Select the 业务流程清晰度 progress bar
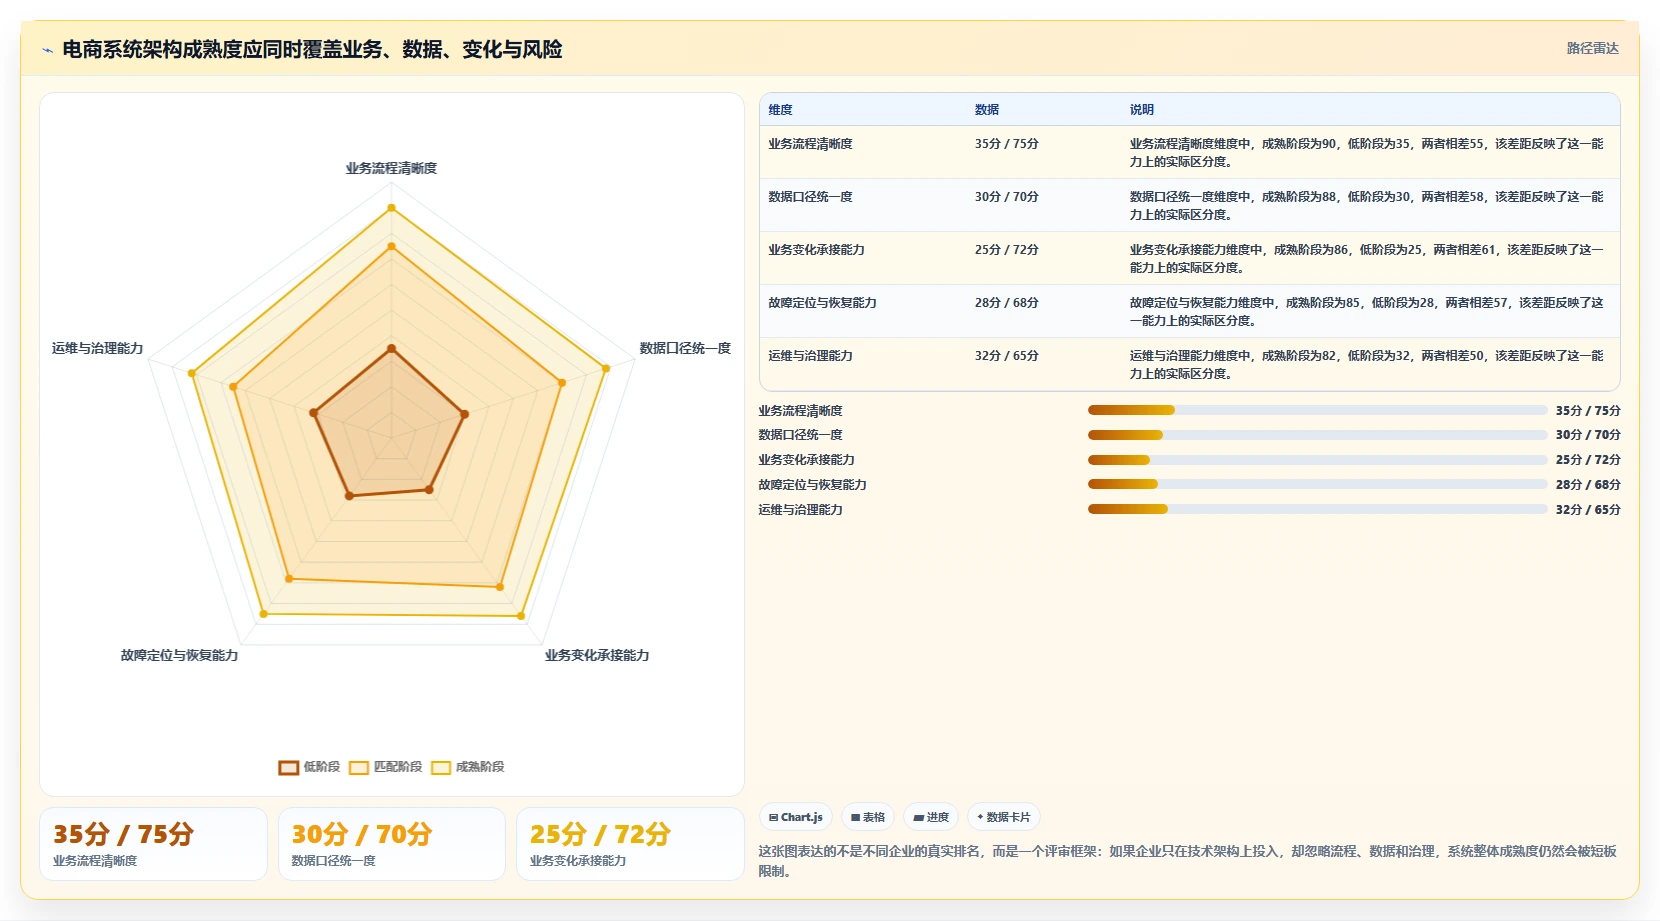1660x921 pixels. pos(1317,410)
